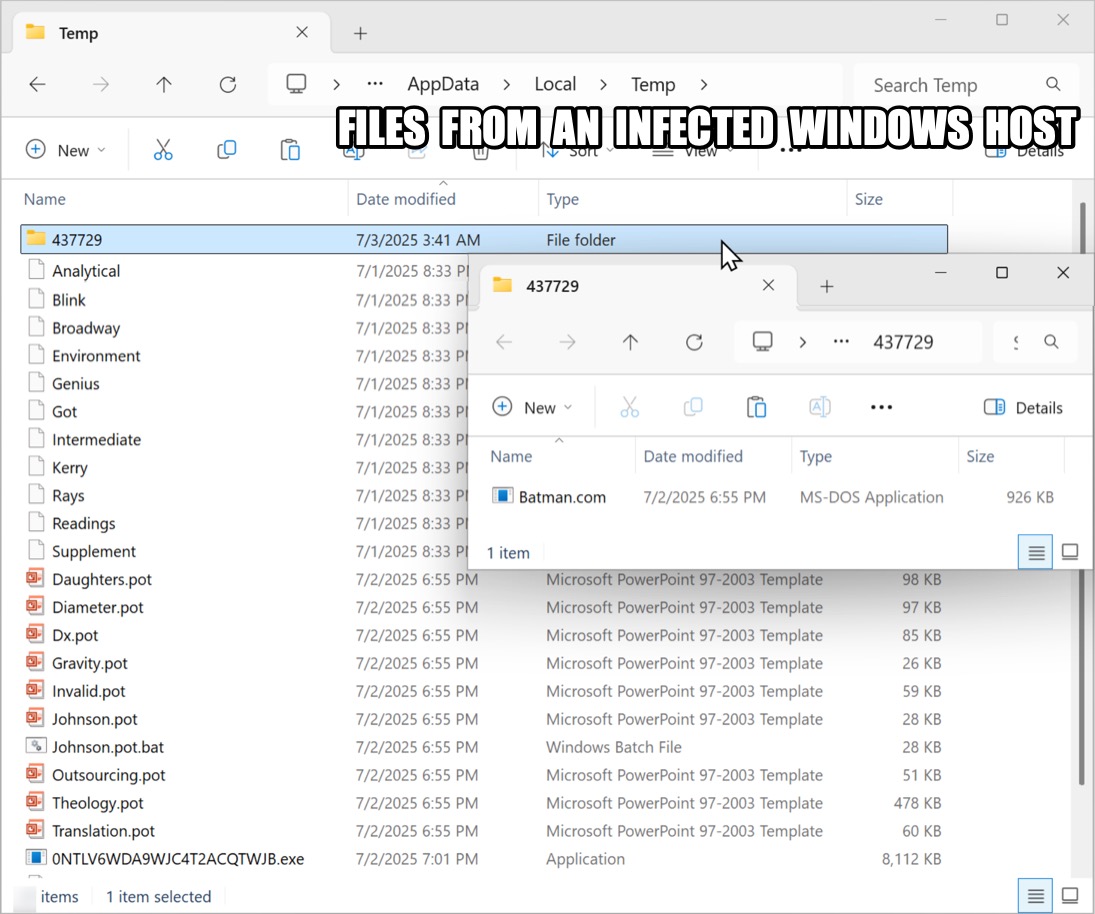Open new tab in Temp window

(360, 33)
